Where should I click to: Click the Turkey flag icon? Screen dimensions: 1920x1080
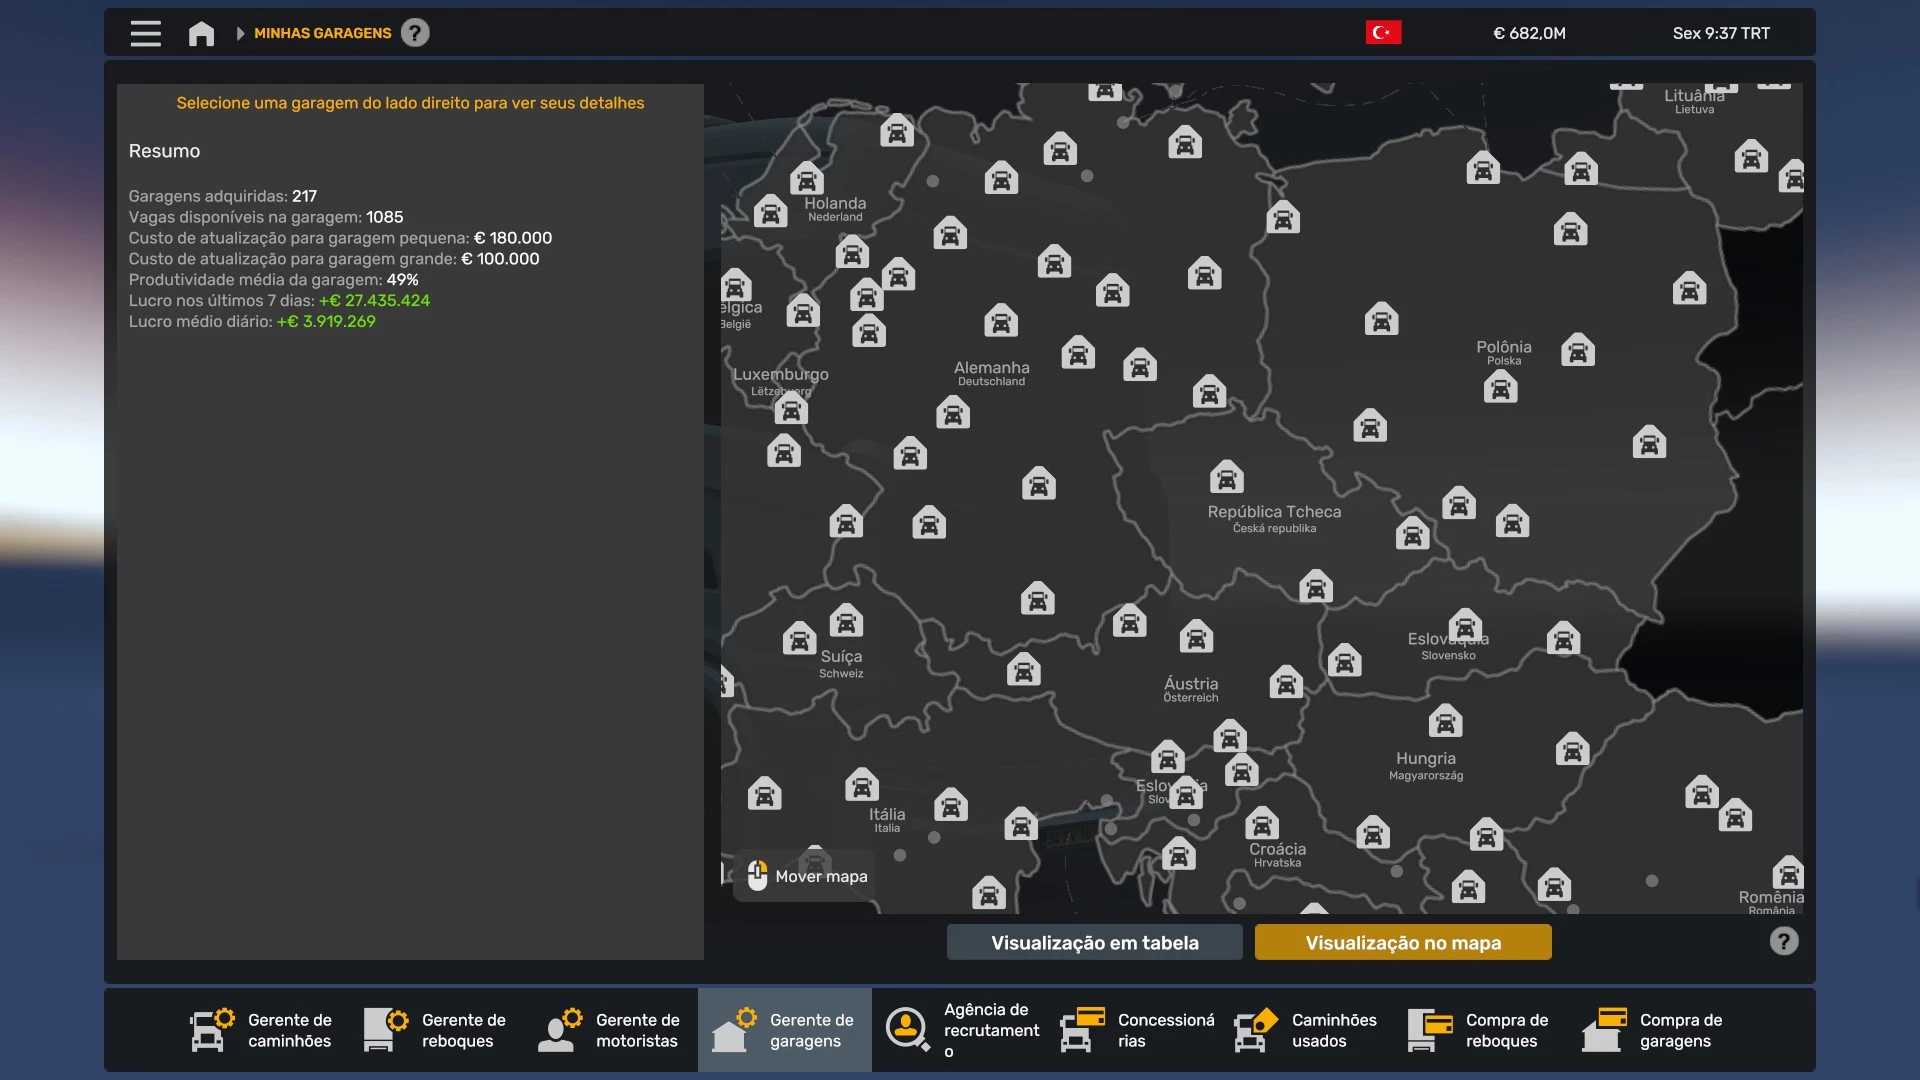click(x=1383, y=33)
